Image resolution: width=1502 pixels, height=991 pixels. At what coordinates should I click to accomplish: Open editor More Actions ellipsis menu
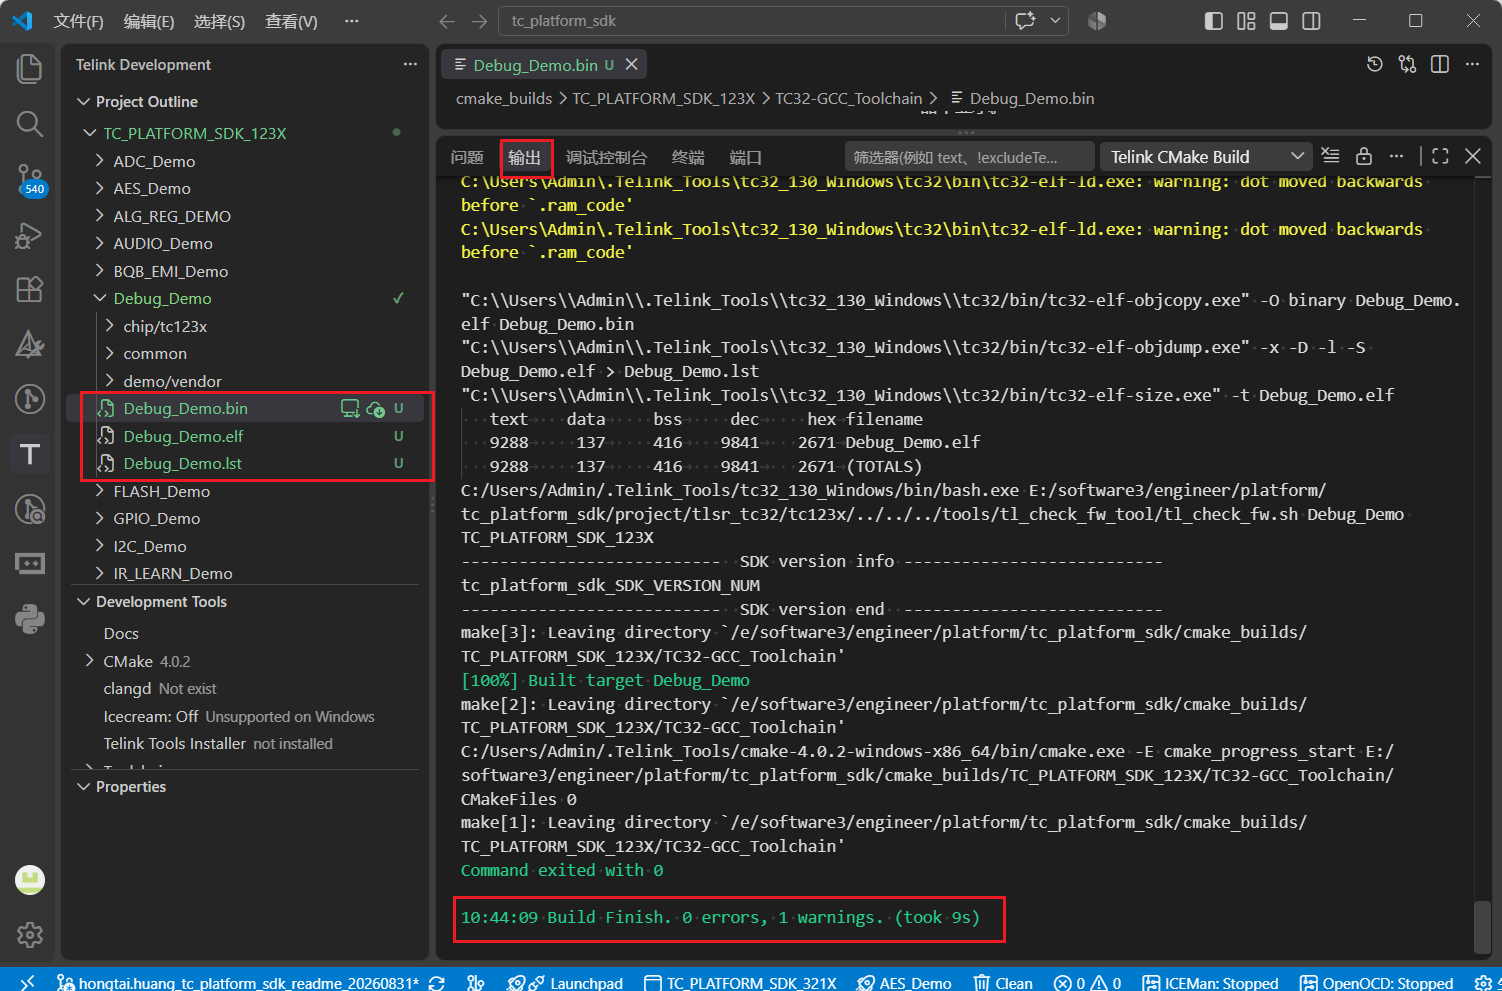pyautogui.click(x=1472, y=64)
